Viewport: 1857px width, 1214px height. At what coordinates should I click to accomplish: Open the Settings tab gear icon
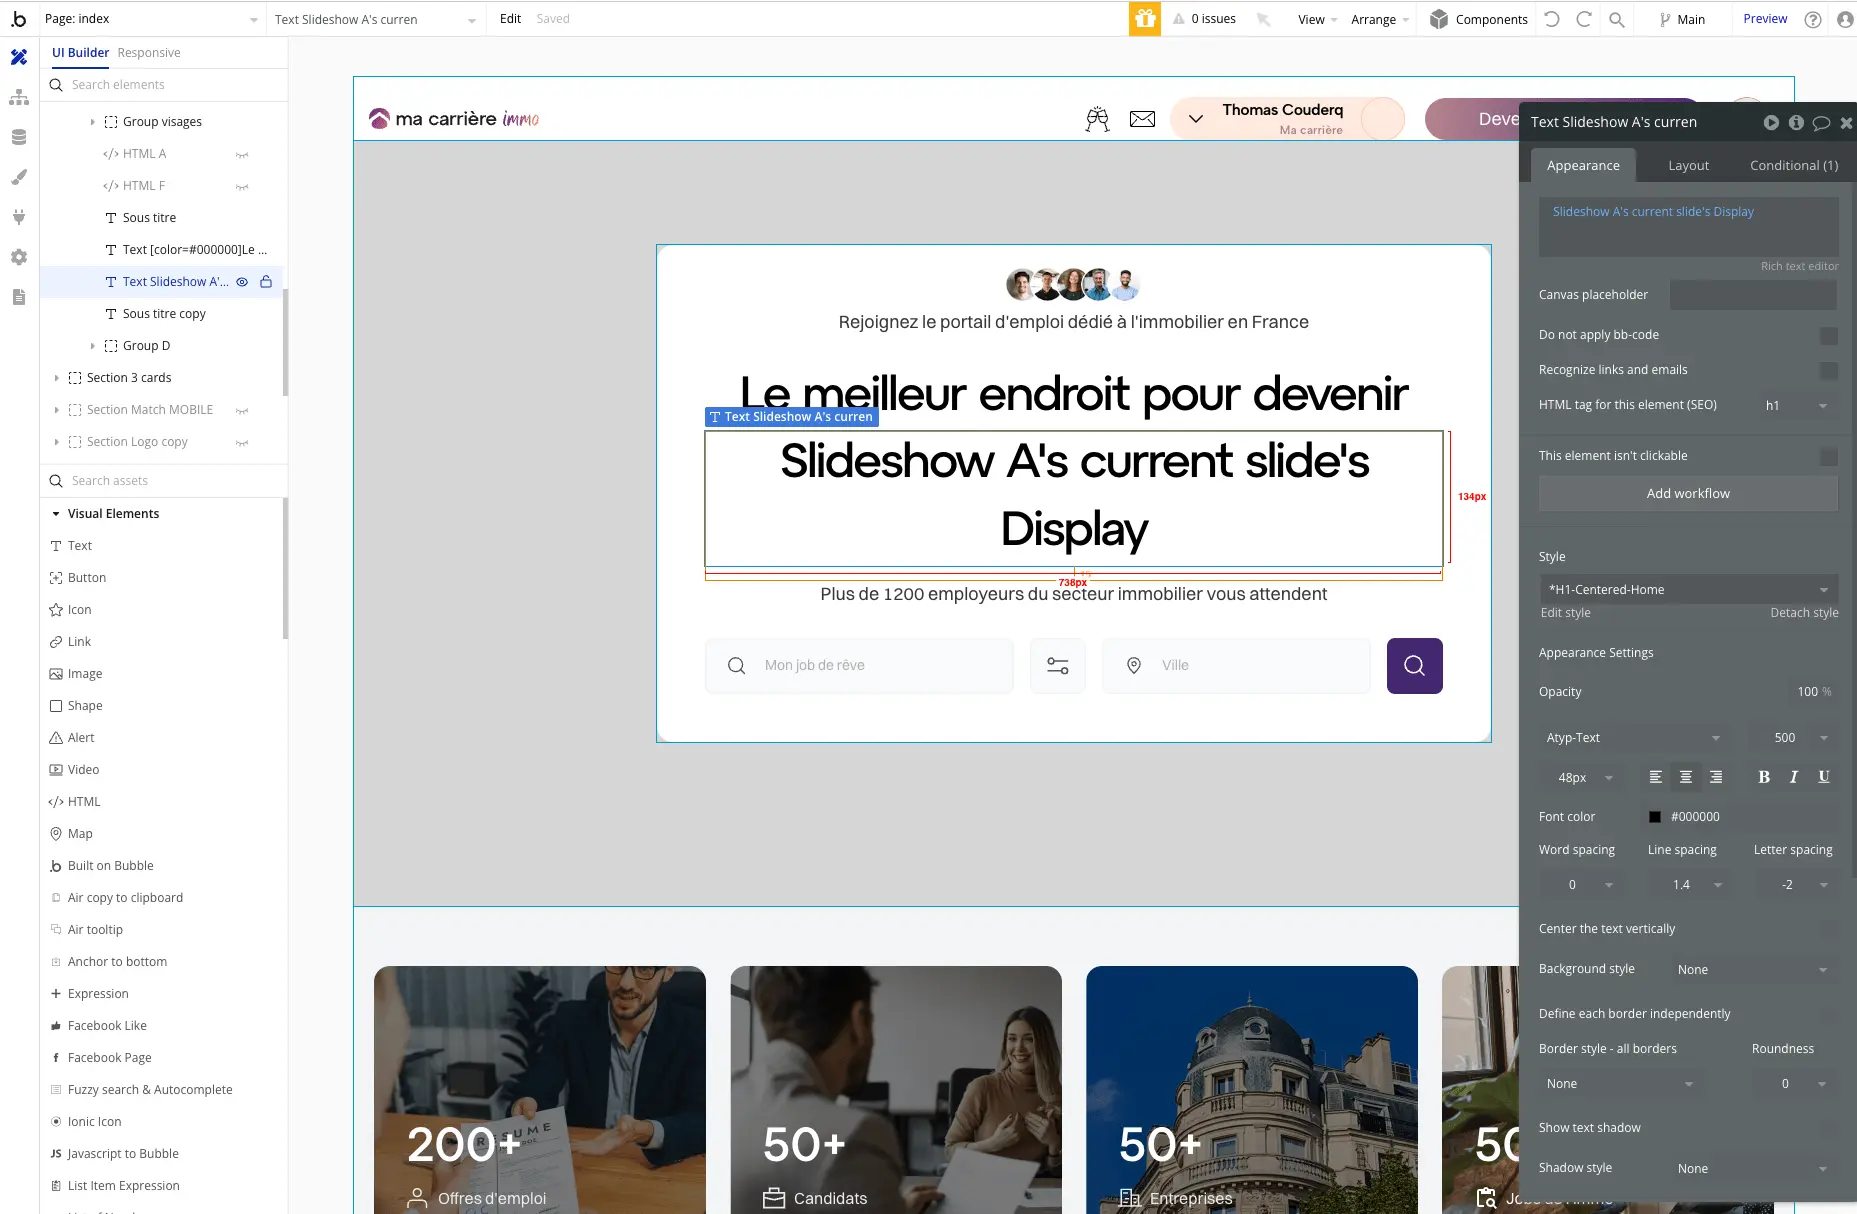[x=19, y=257]
